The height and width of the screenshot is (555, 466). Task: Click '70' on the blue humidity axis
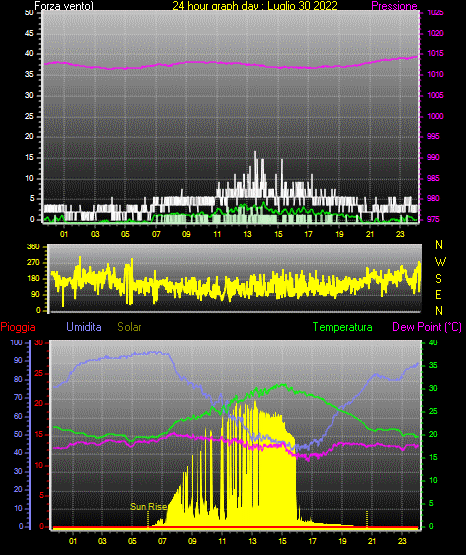(x=18, y=397)
